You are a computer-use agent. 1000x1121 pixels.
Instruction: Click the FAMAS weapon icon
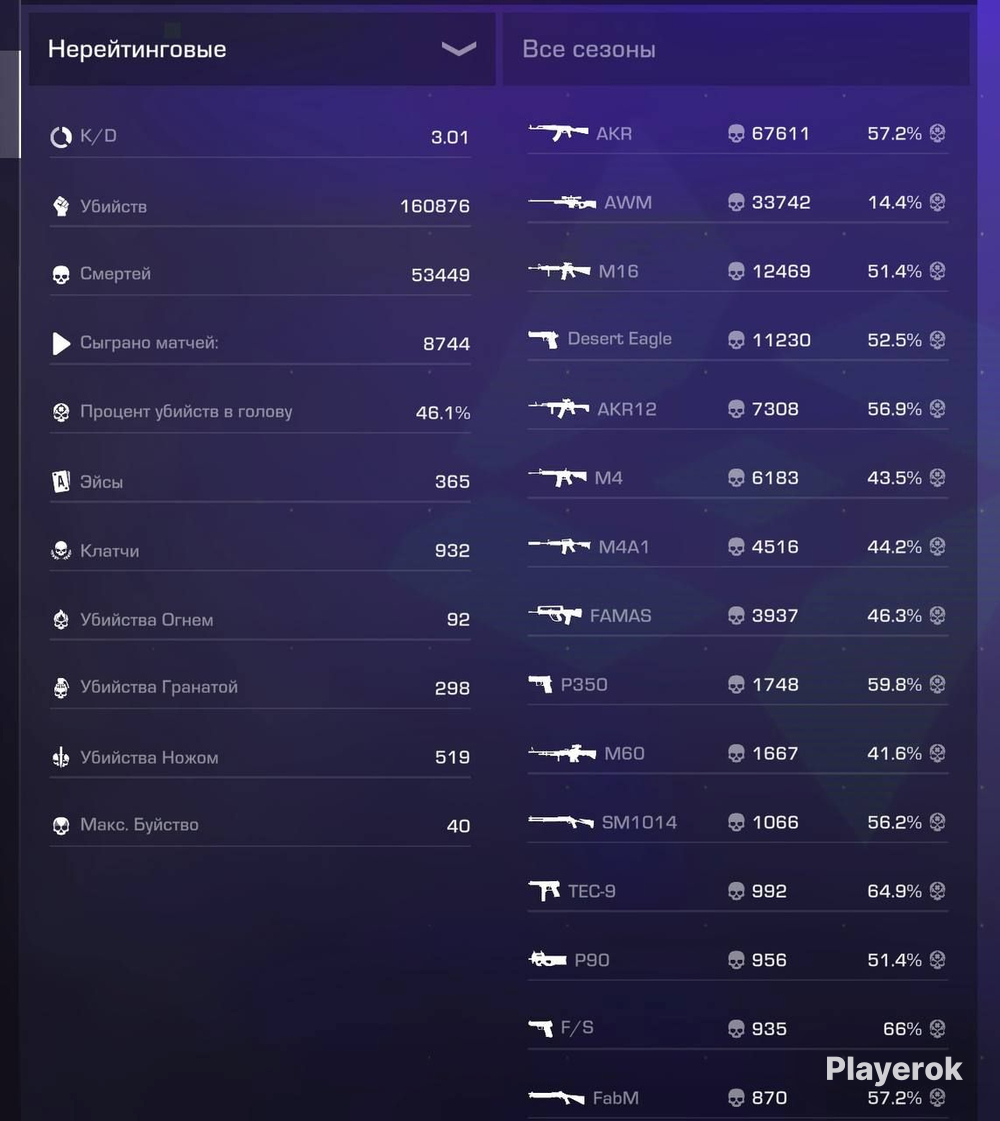(x=555, y=615)
